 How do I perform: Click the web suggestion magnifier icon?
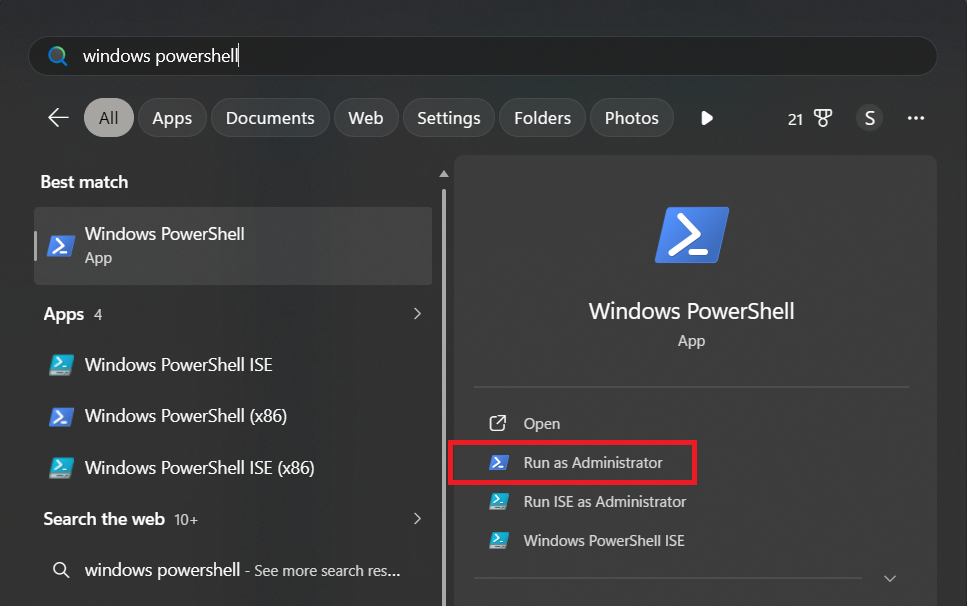[60, 570]
